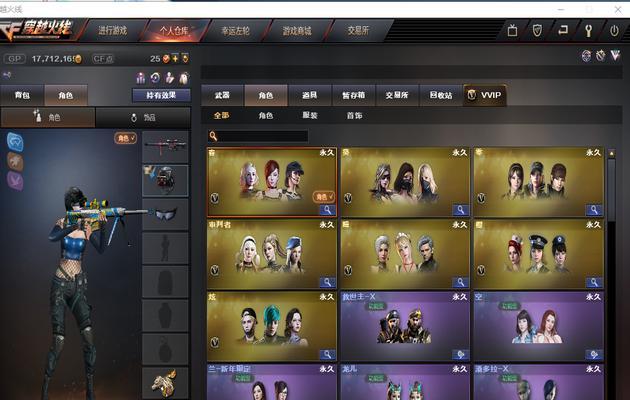
Task: Click the purple icon beside the character preview
Action: (x=15, y=180)
